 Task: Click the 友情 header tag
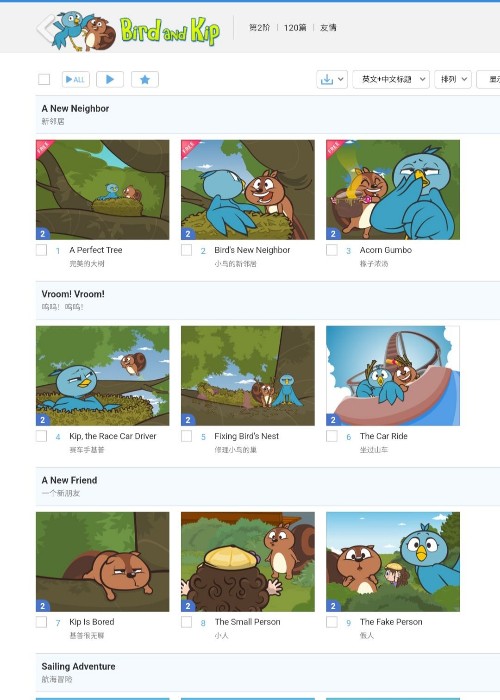(328, 28)
